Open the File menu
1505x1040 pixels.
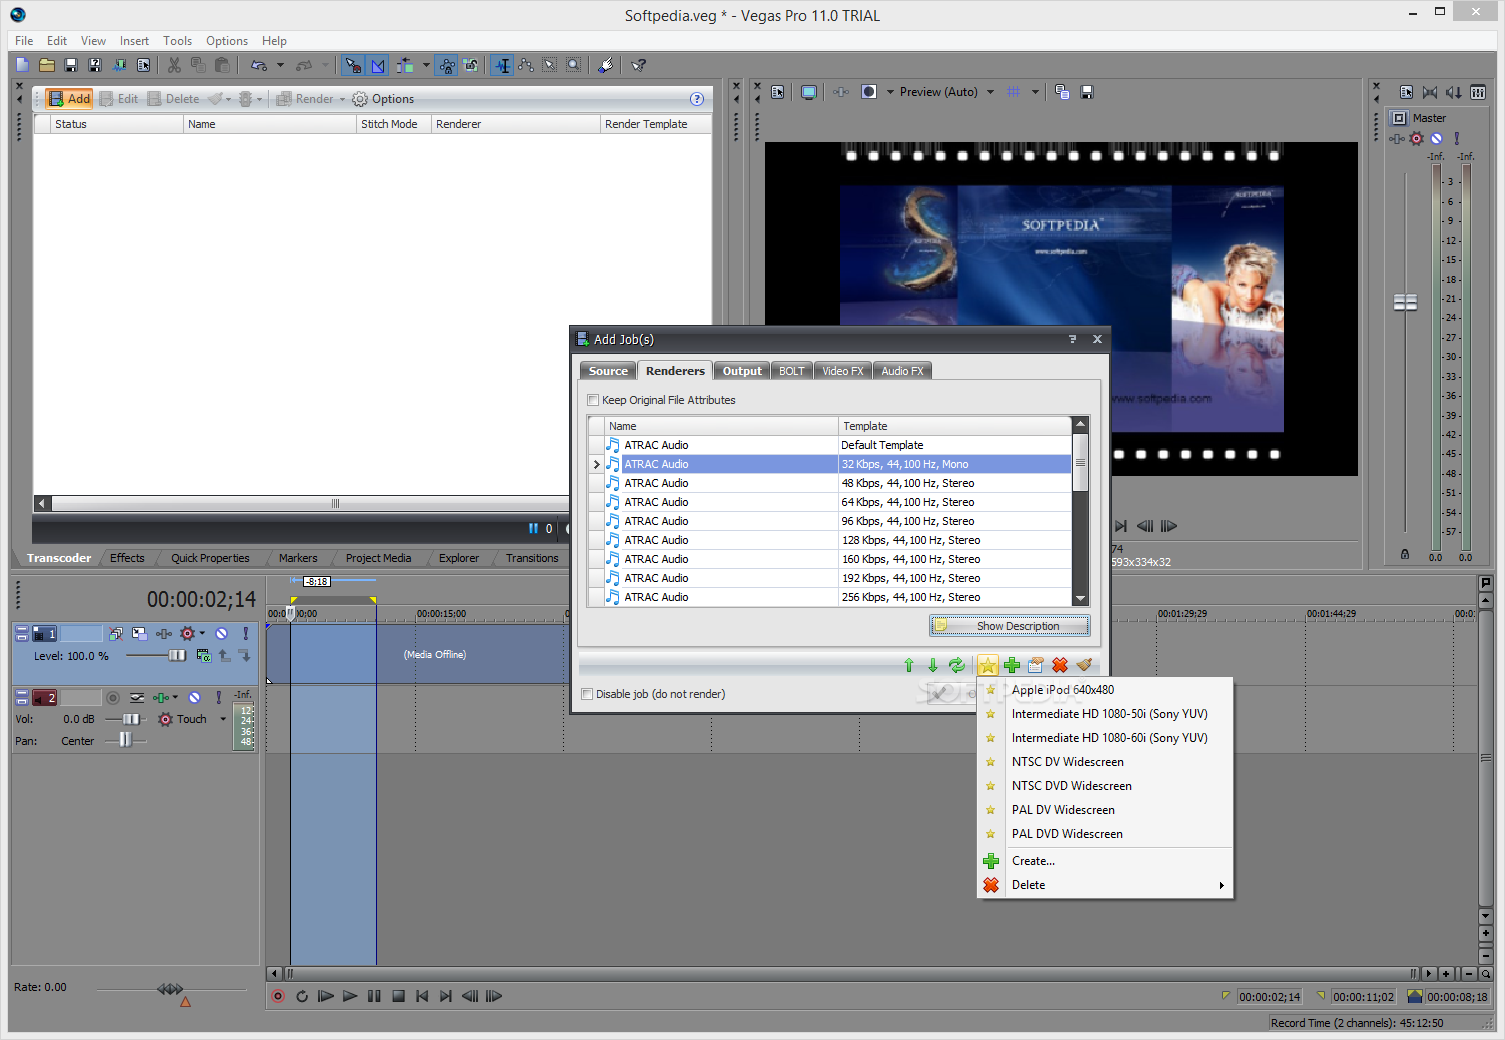24,41
